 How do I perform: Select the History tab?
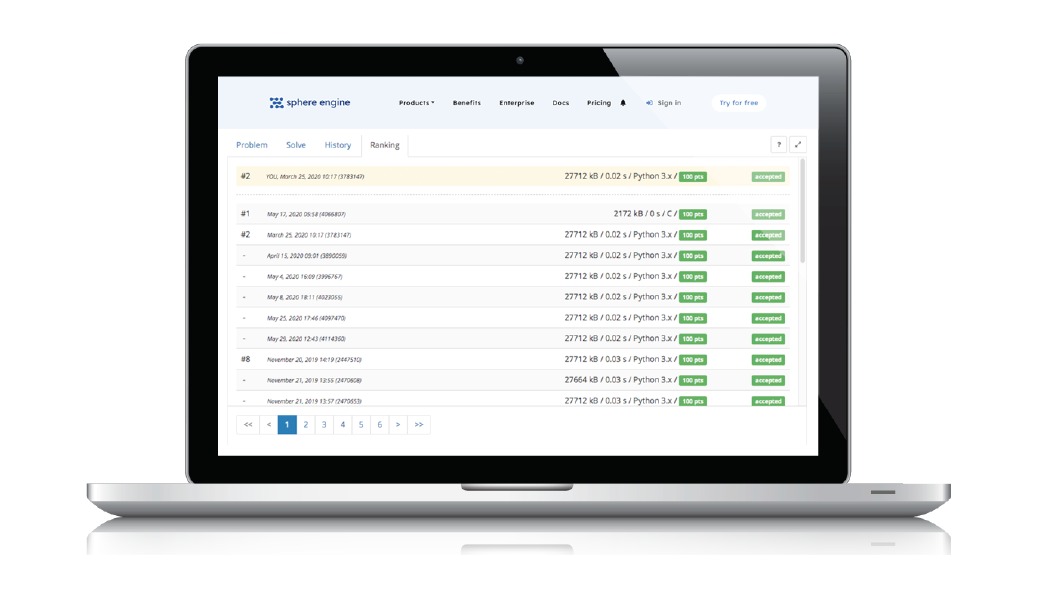[338, 145]
